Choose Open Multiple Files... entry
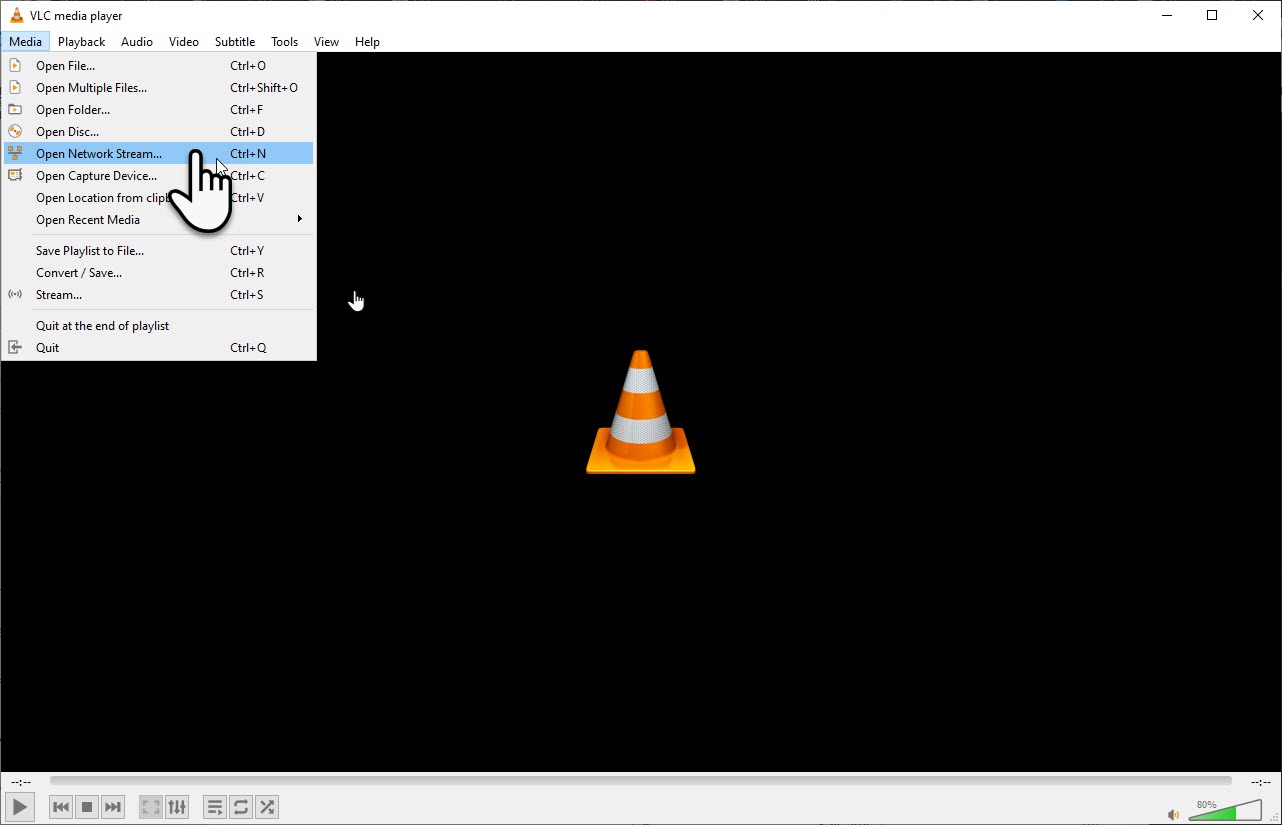Viewport: 1282px width, 825px height. tap(159, 88)
